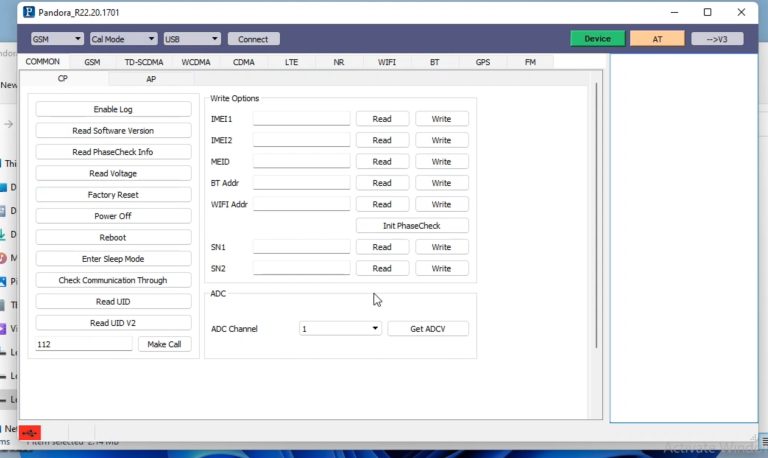
Task: Click Factory Reset button
Action: (113, 194)
